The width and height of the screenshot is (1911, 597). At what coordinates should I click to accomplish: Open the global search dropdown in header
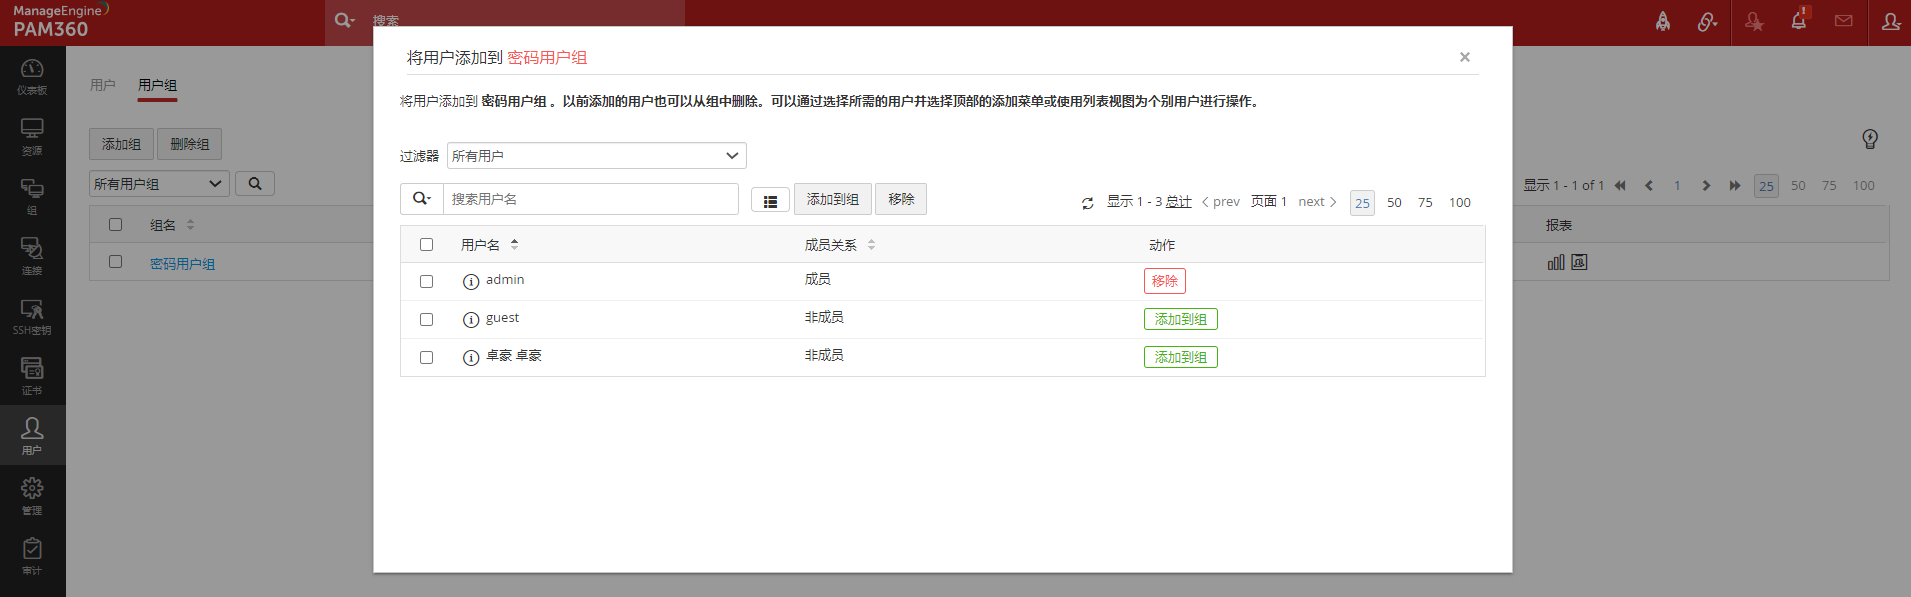(x=345, y=20)
